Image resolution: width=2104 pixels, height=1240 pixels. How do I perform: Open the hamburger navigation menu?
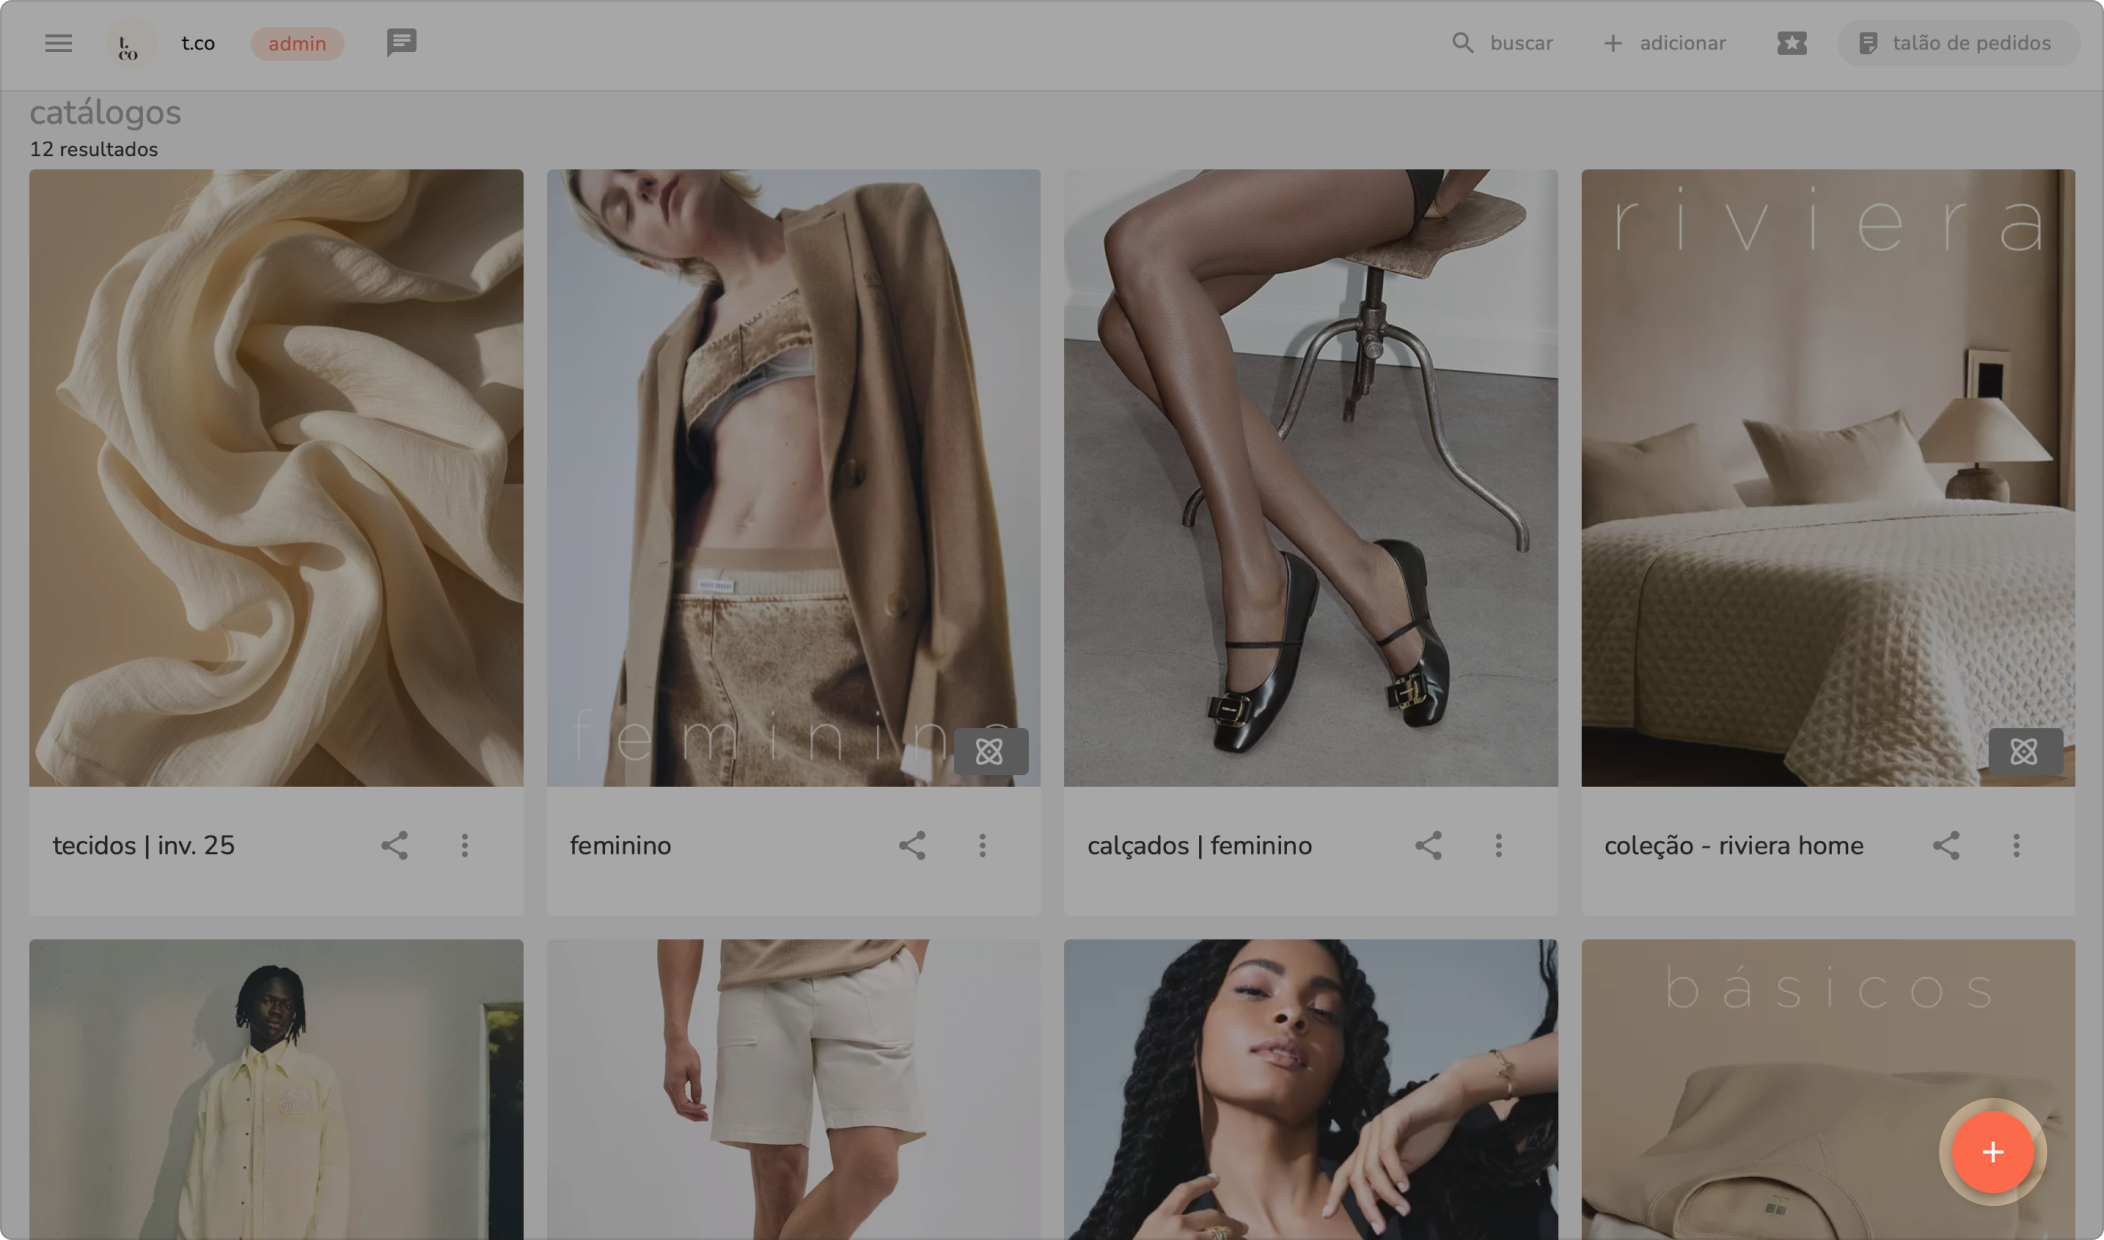[58, 43]
